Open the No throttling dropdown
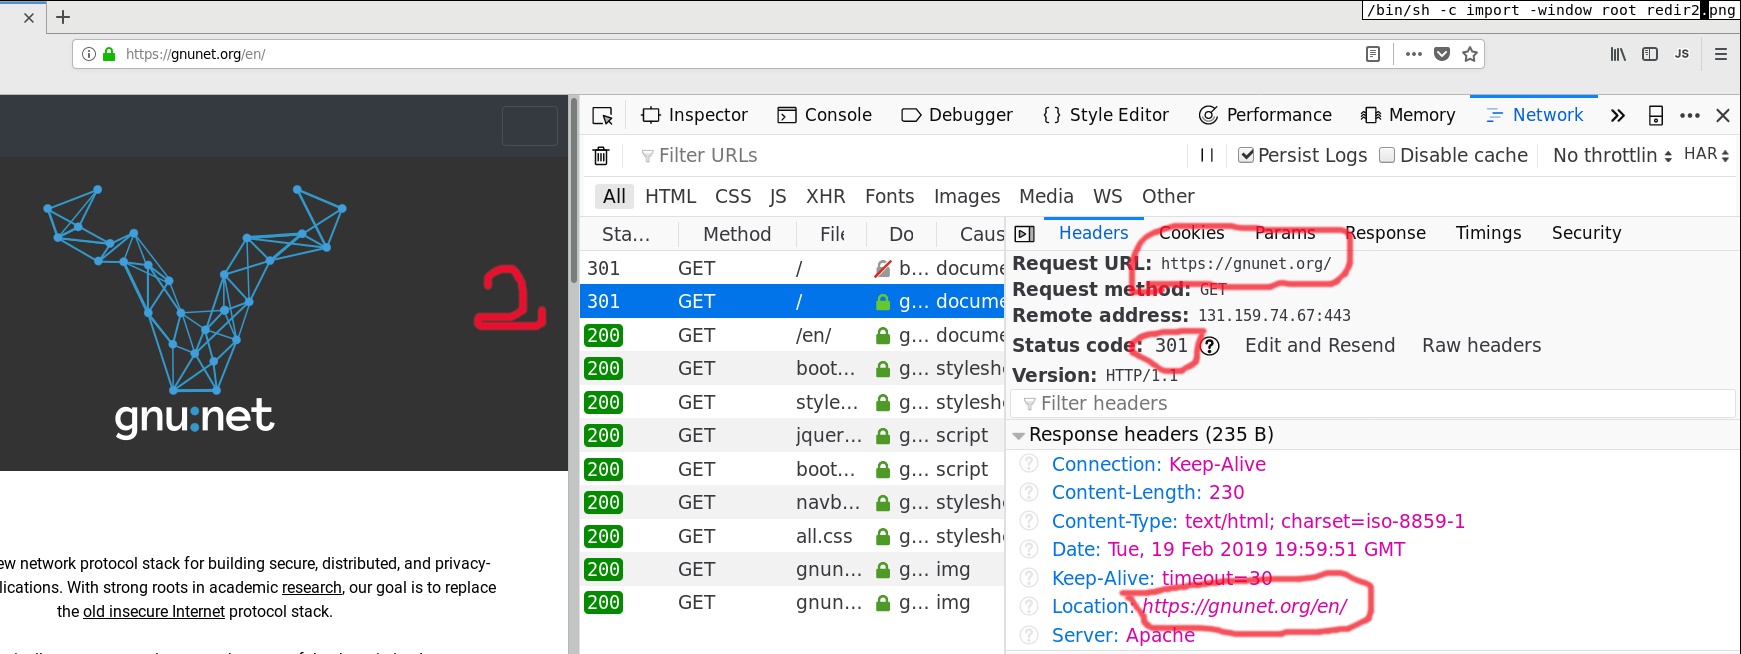Viewport: 1741px width, 654px height. tap(1611, 155)
